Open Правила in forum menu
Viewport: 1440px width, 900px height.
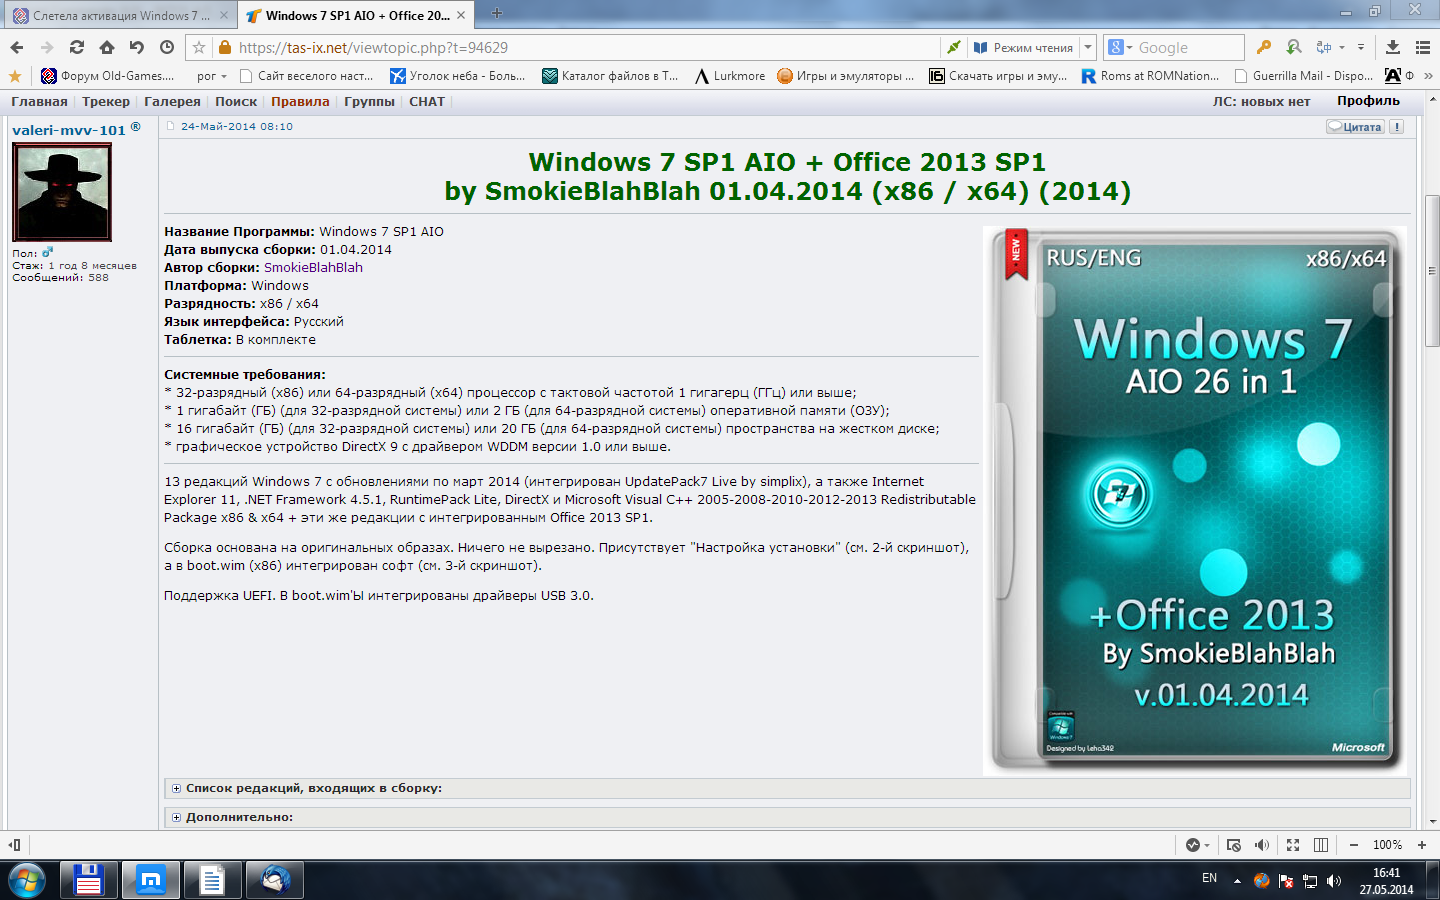click(x=300, y=102)
